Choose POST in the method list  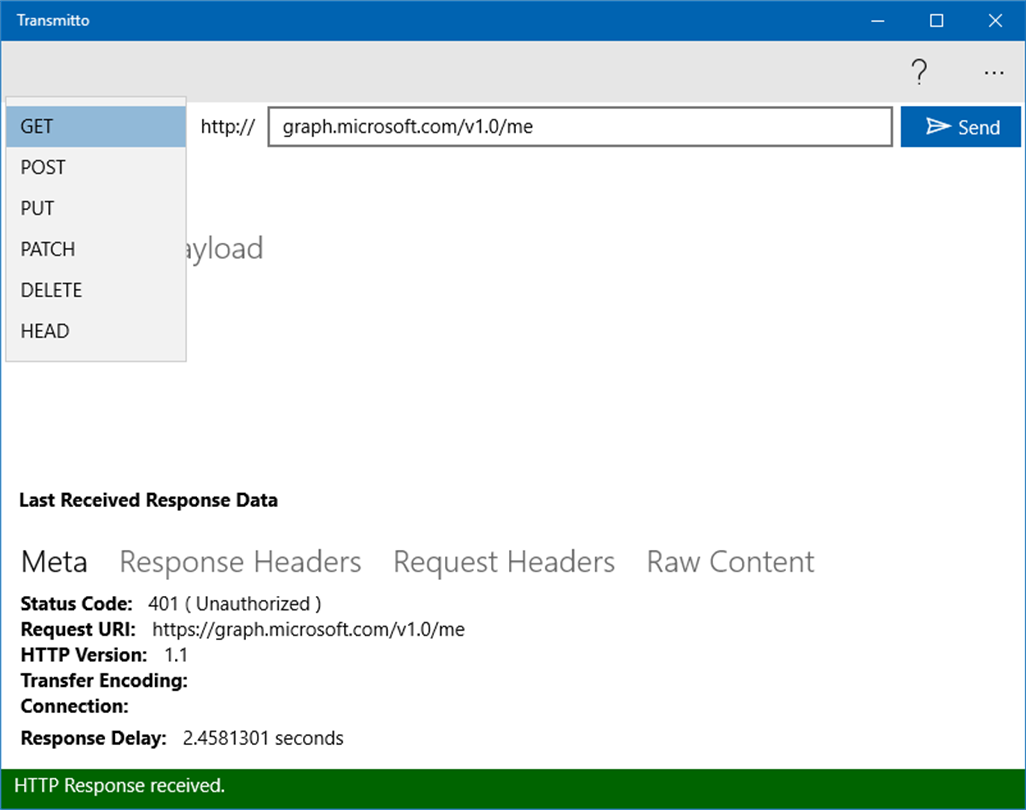(x=96, y=167)
